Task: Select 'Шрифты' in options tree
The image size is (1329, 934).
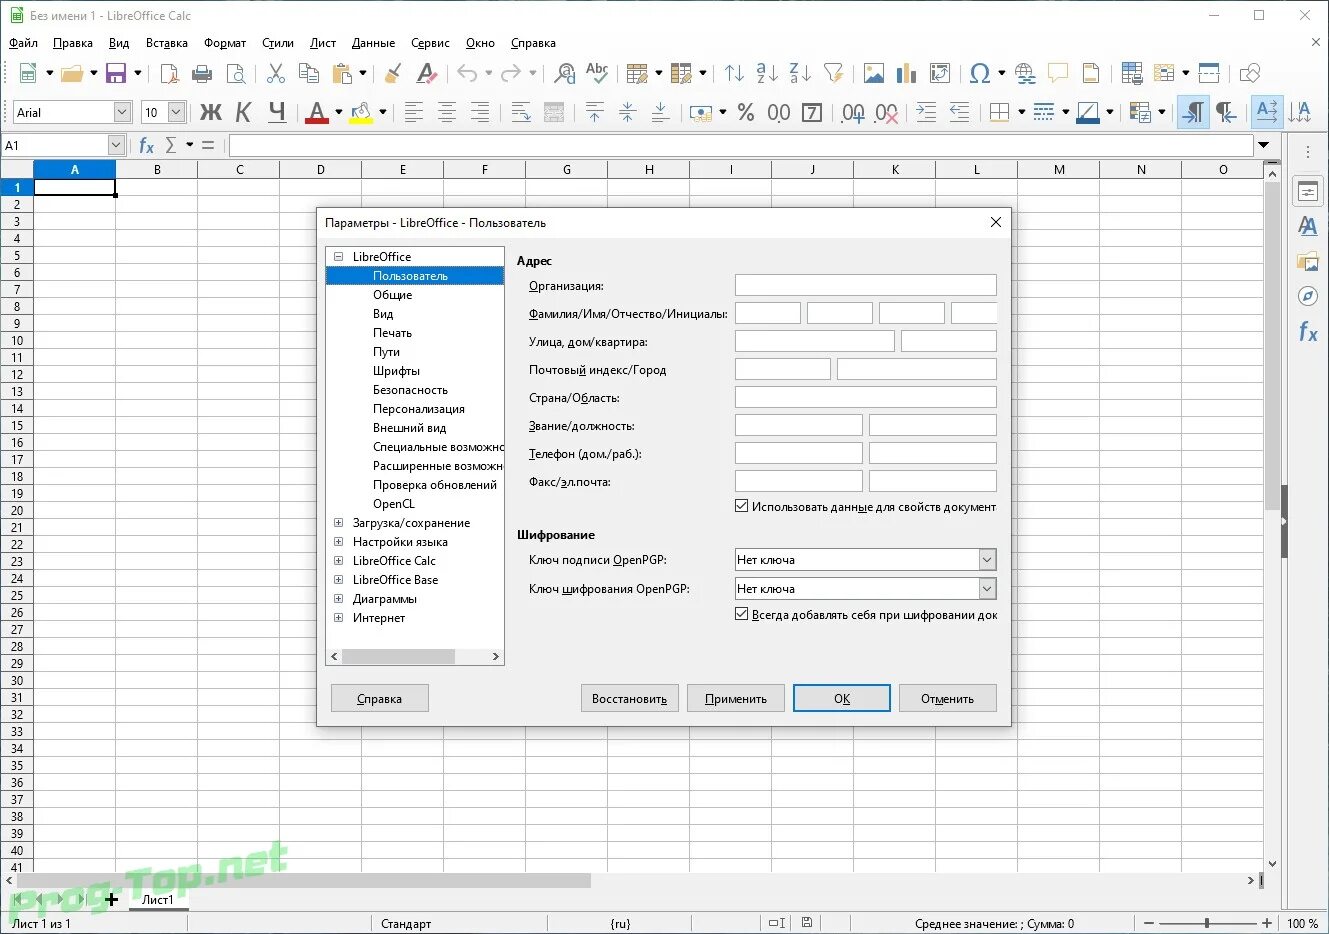Action: tap(396, 371)
